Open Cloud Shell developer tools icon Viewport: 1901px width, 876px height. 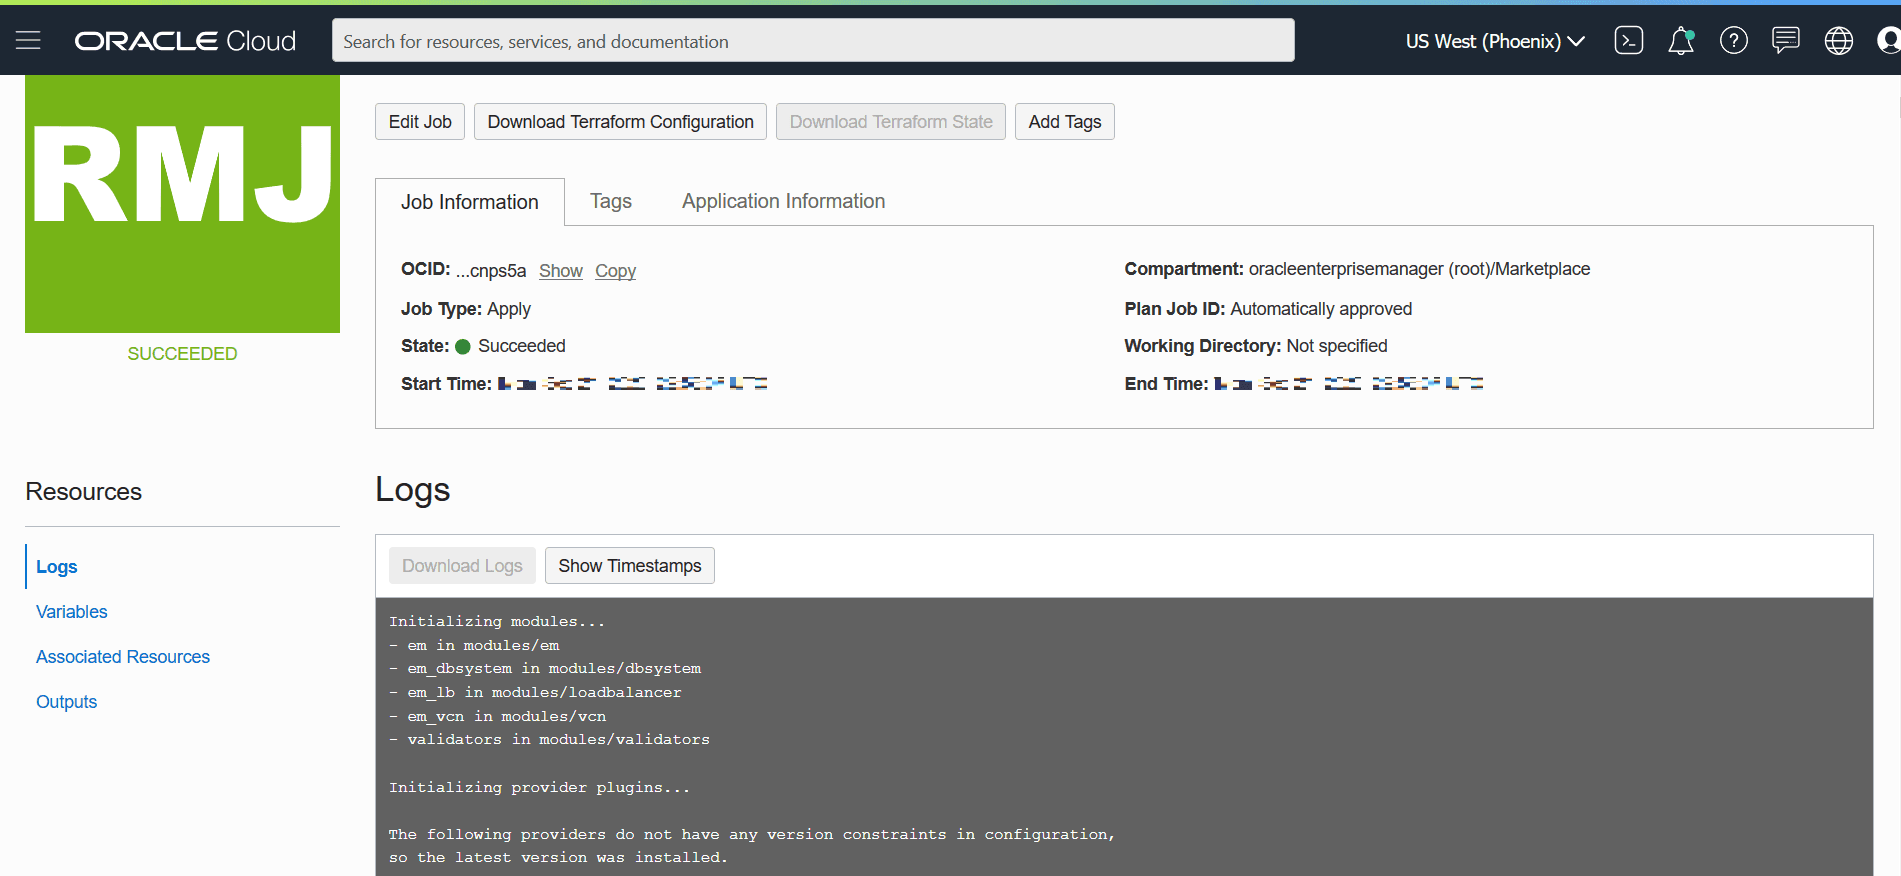[x=1628, y=41]
